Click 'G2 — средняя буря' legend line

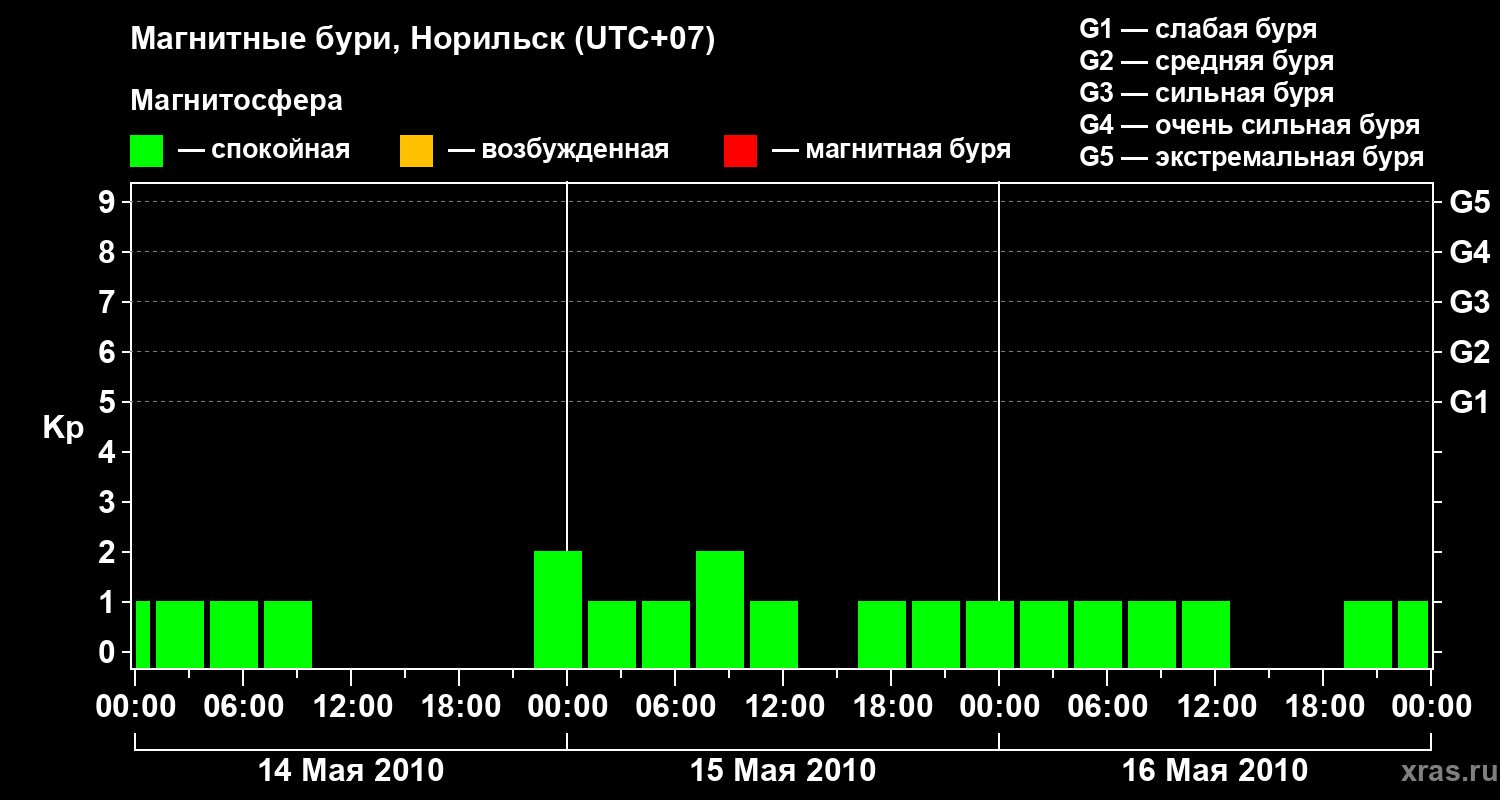pyautogui.click(x=1207, y=61)
